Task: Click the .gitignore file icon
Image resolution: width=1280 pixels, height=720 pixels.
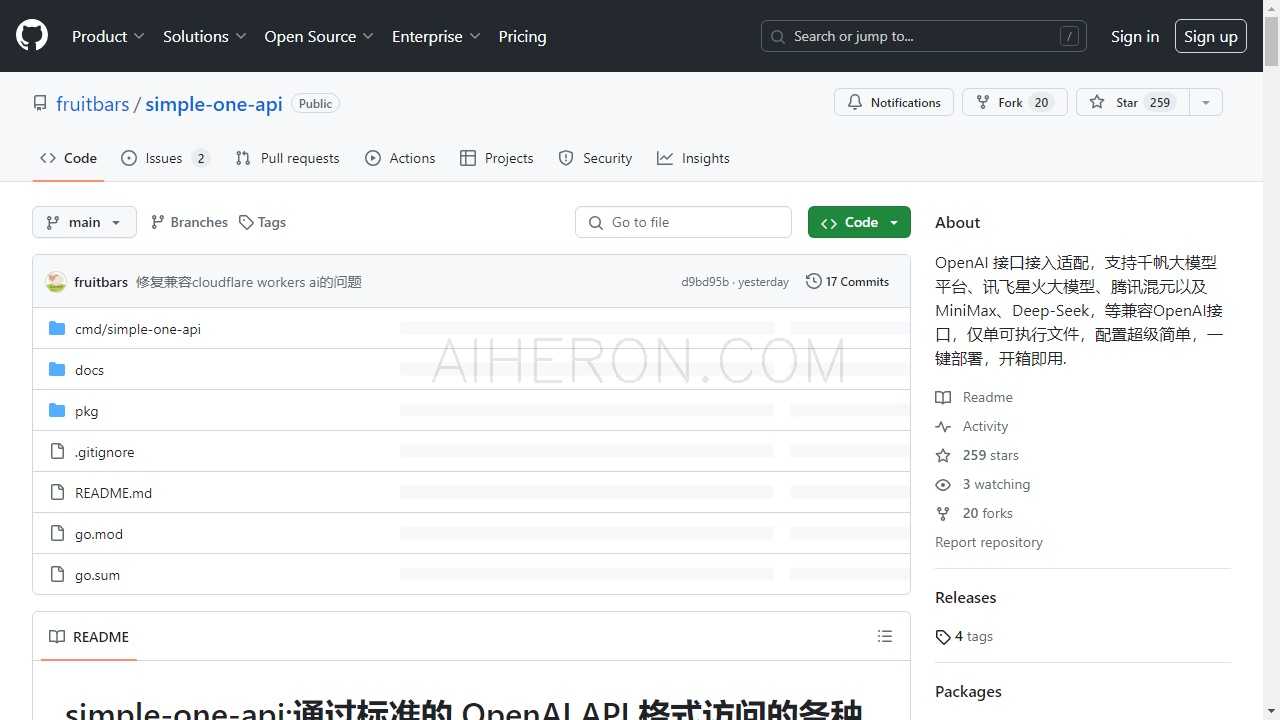Action: coord(57,452)
